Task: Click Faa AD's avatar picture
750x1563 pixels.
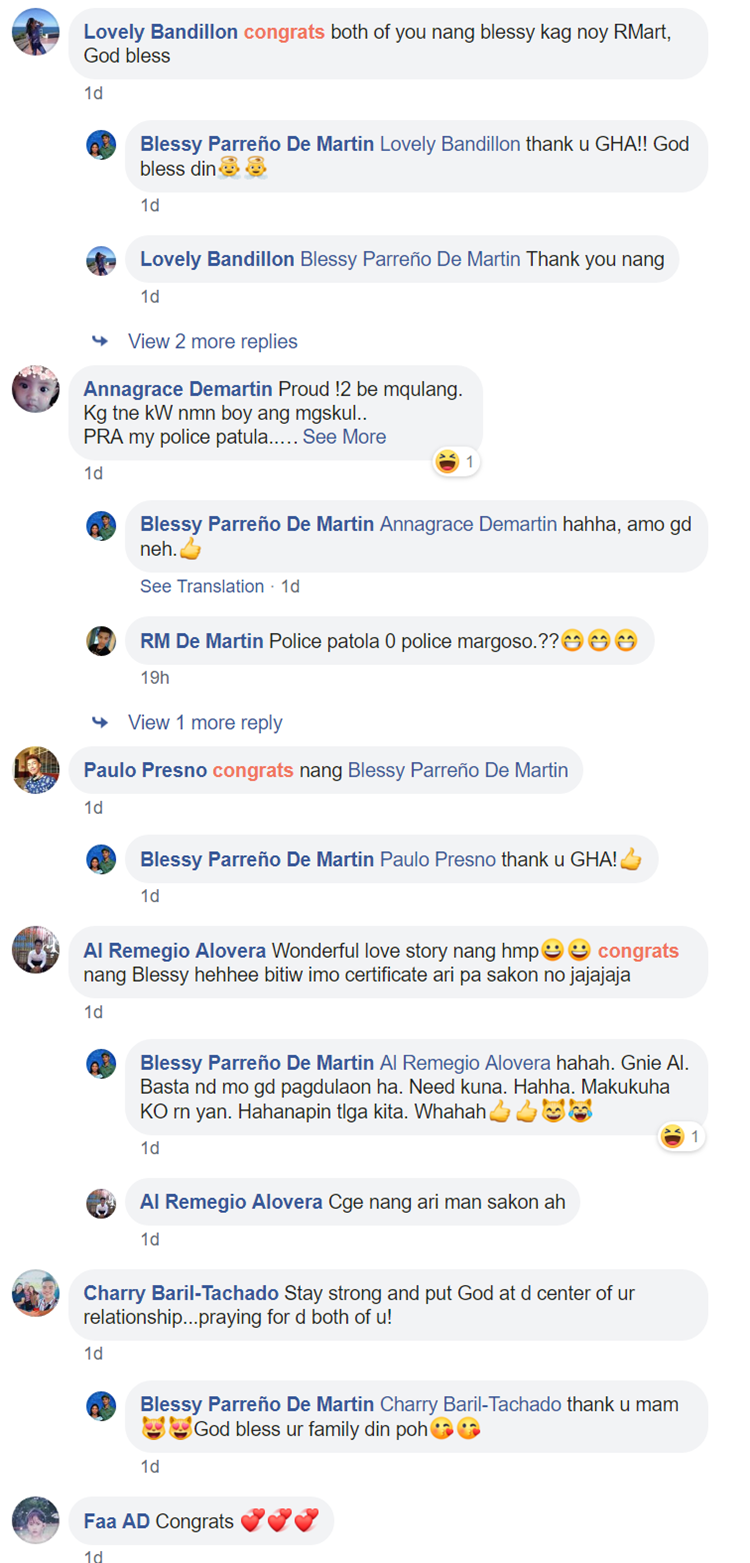Action: (36, 1521)
